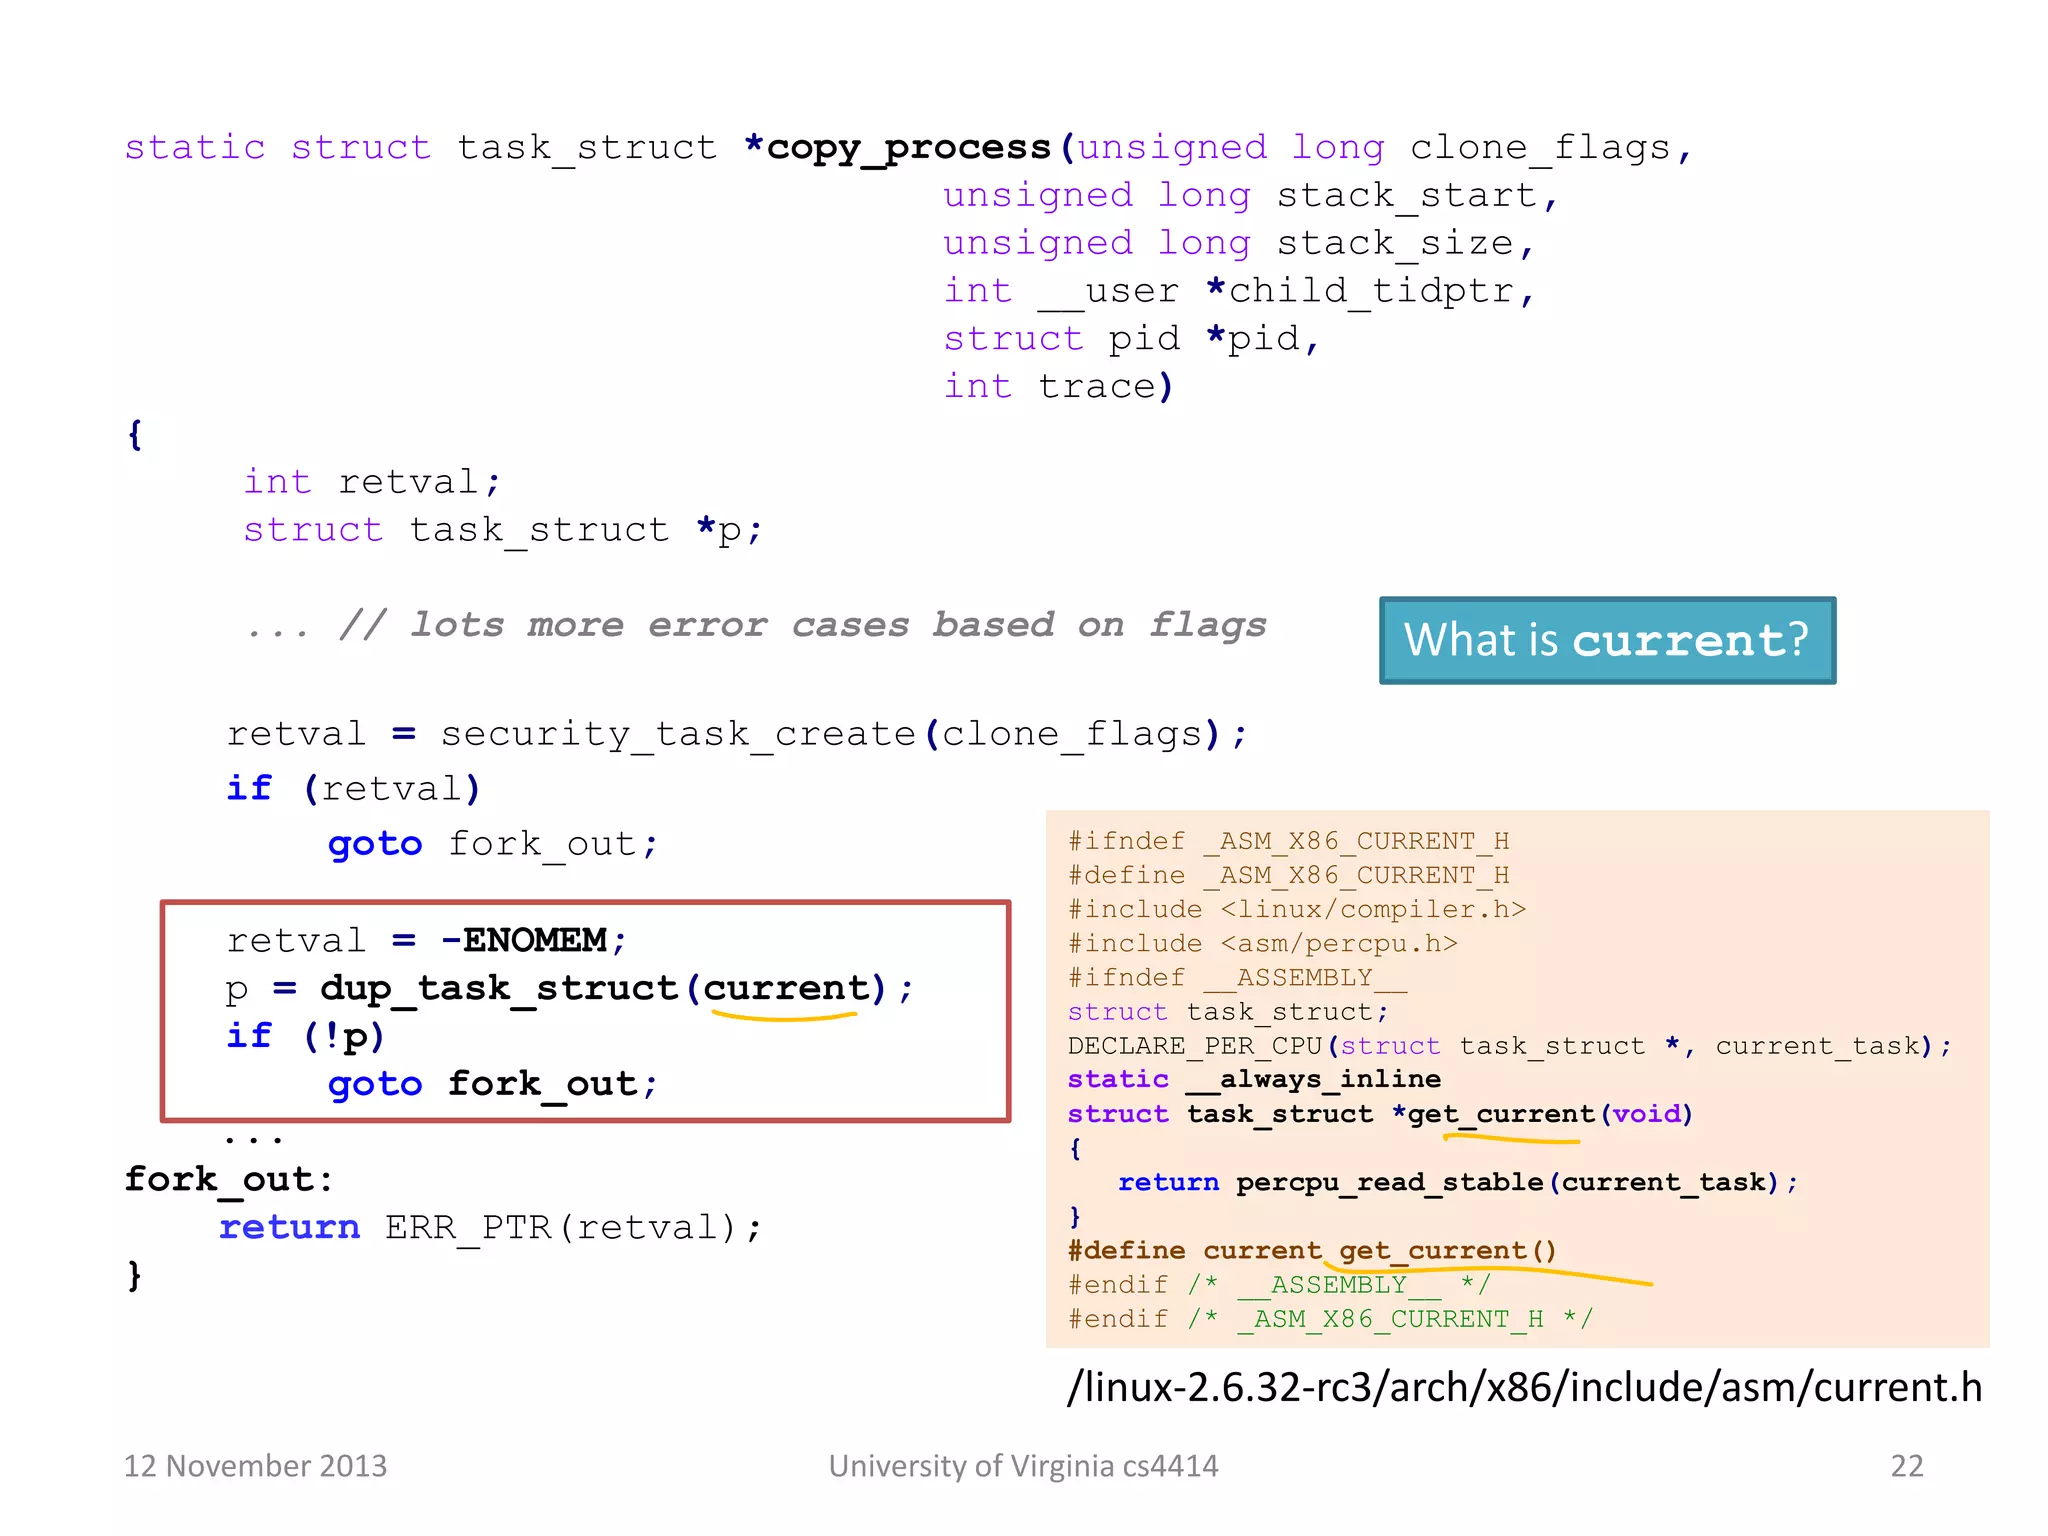Viewport: 2048px width, 1536px height.
Task: Click '#define _ASM_X86_CURRENT_H' line
Action: (1289, 876)
